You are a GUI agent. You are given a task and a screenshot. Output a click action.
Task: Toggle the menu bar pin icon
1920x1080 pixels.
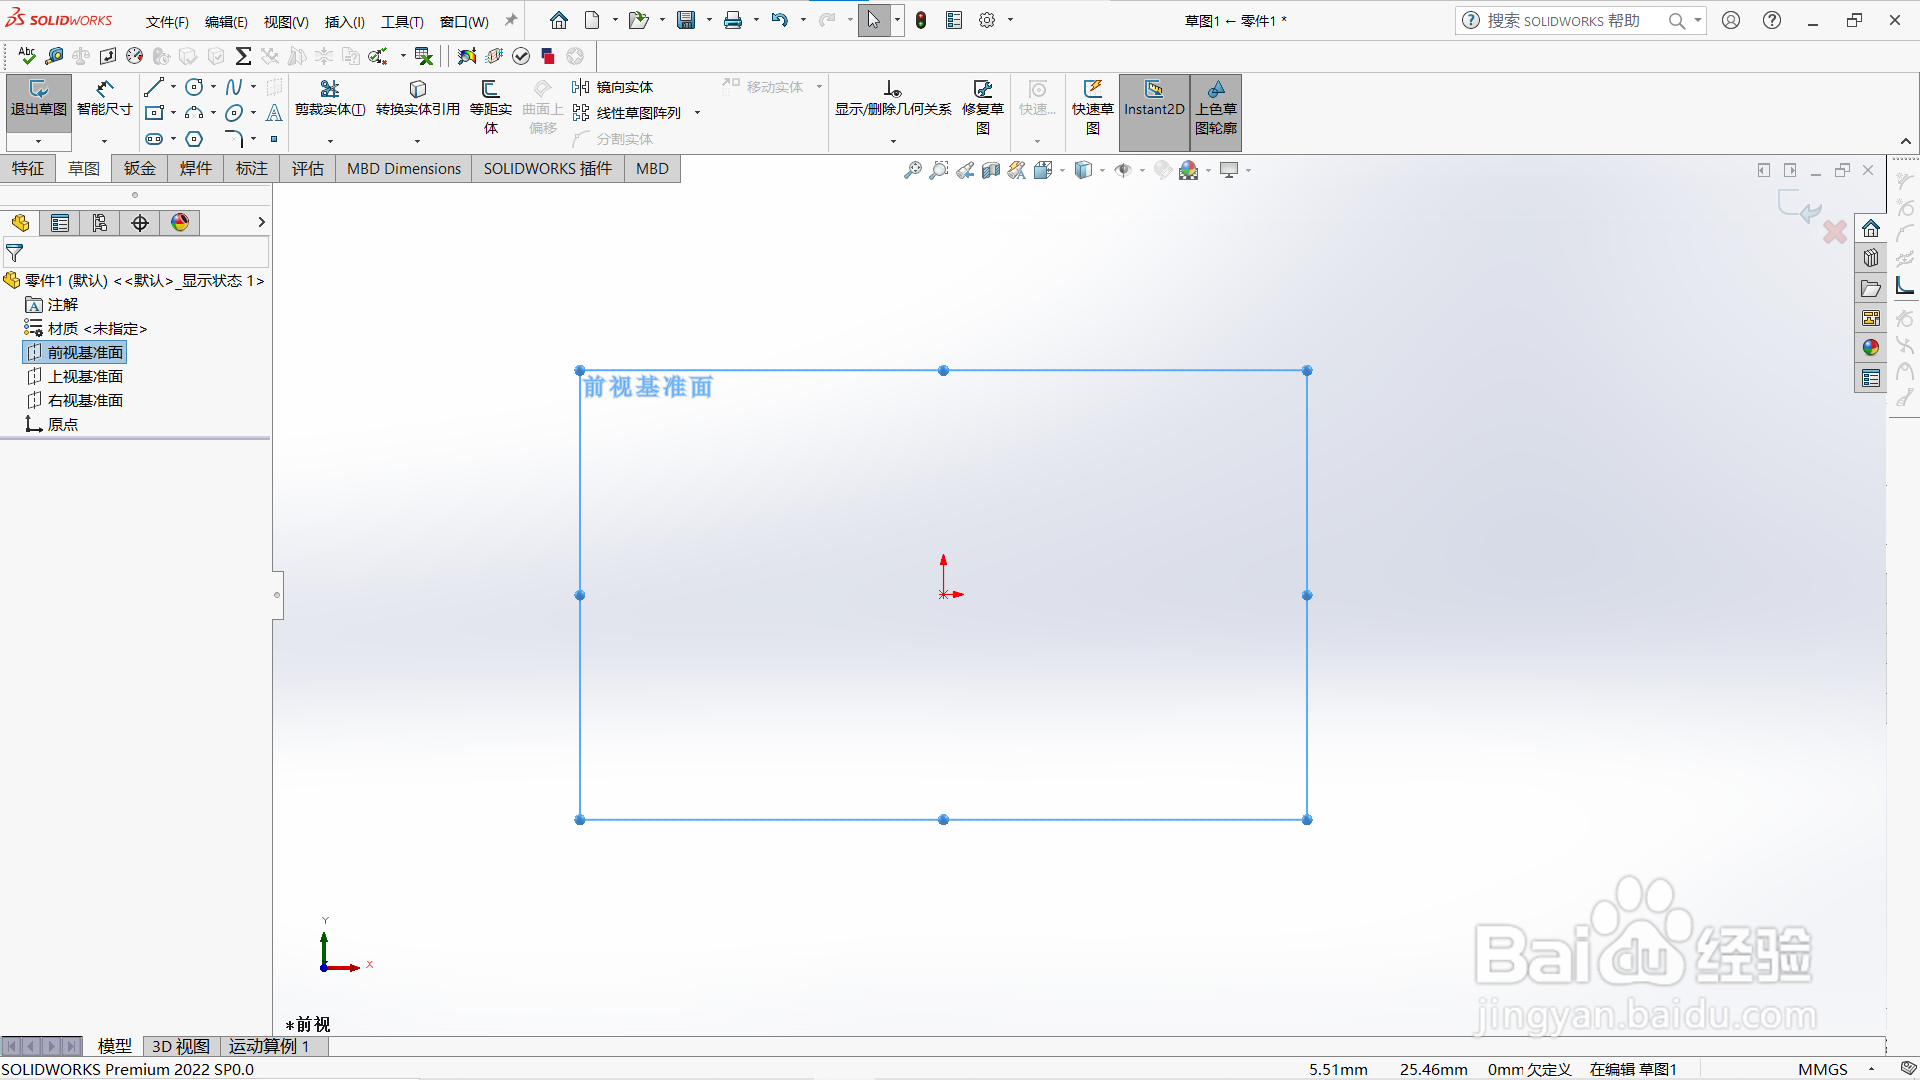[511, 20]
